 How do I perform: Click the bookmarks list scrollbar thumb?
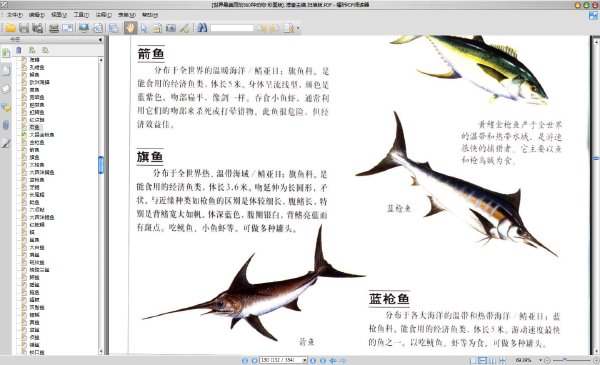(x=101, y=165)
